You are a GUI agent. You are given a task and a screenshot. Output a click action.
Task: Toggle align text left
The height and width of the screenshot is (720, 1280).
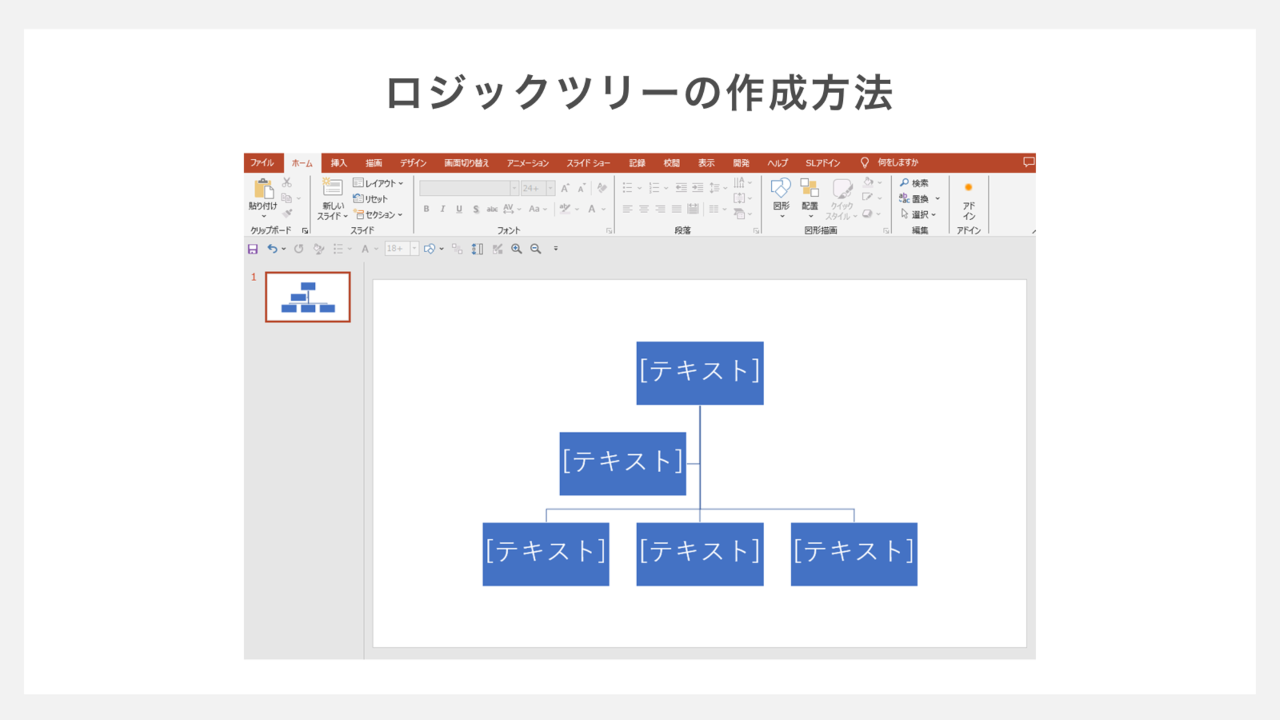tap(627, 209)
